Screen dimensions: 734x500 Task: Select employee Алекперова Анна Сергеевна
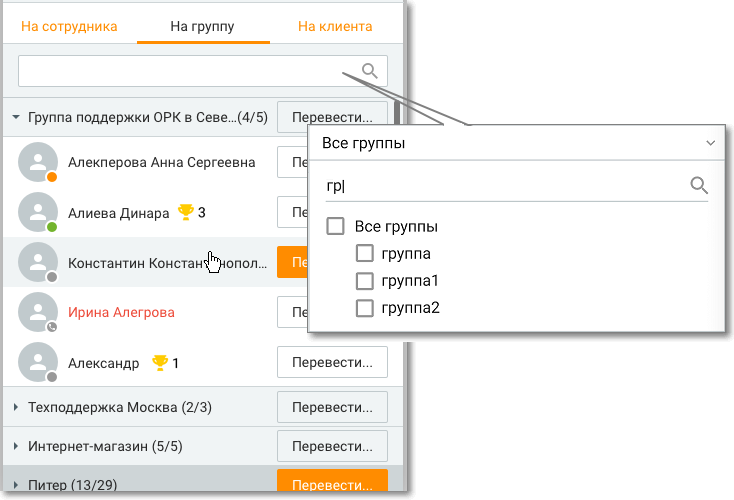coord(161,162)
